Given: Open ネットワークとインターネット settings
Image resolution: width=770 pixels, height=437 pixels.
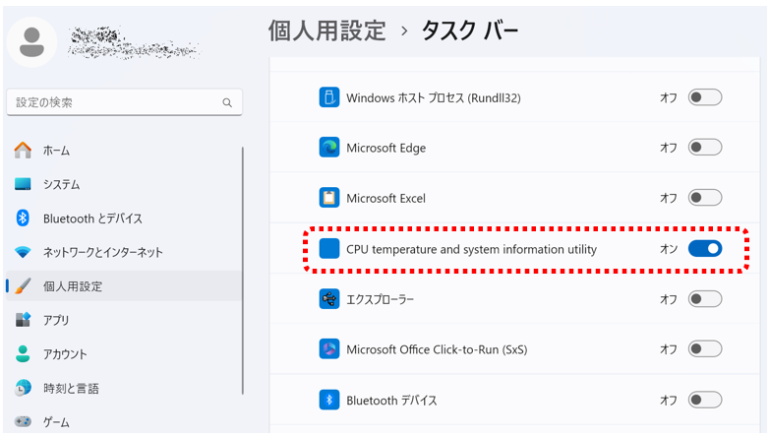Looking at the screenshot, I should click(x=124, y=252).
